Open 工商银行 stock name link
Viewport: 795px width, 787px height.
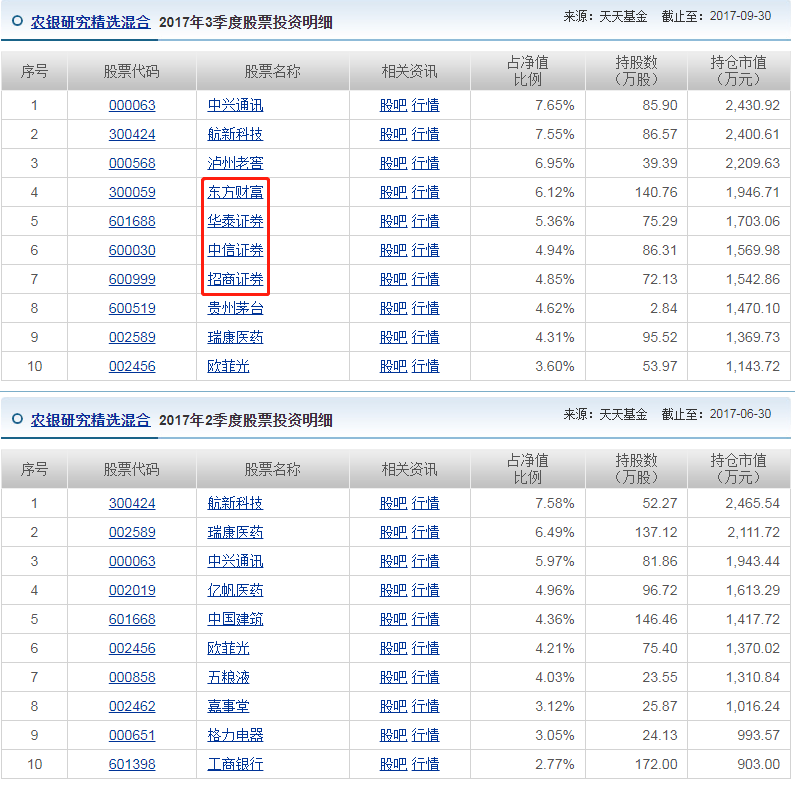(235, 764)
